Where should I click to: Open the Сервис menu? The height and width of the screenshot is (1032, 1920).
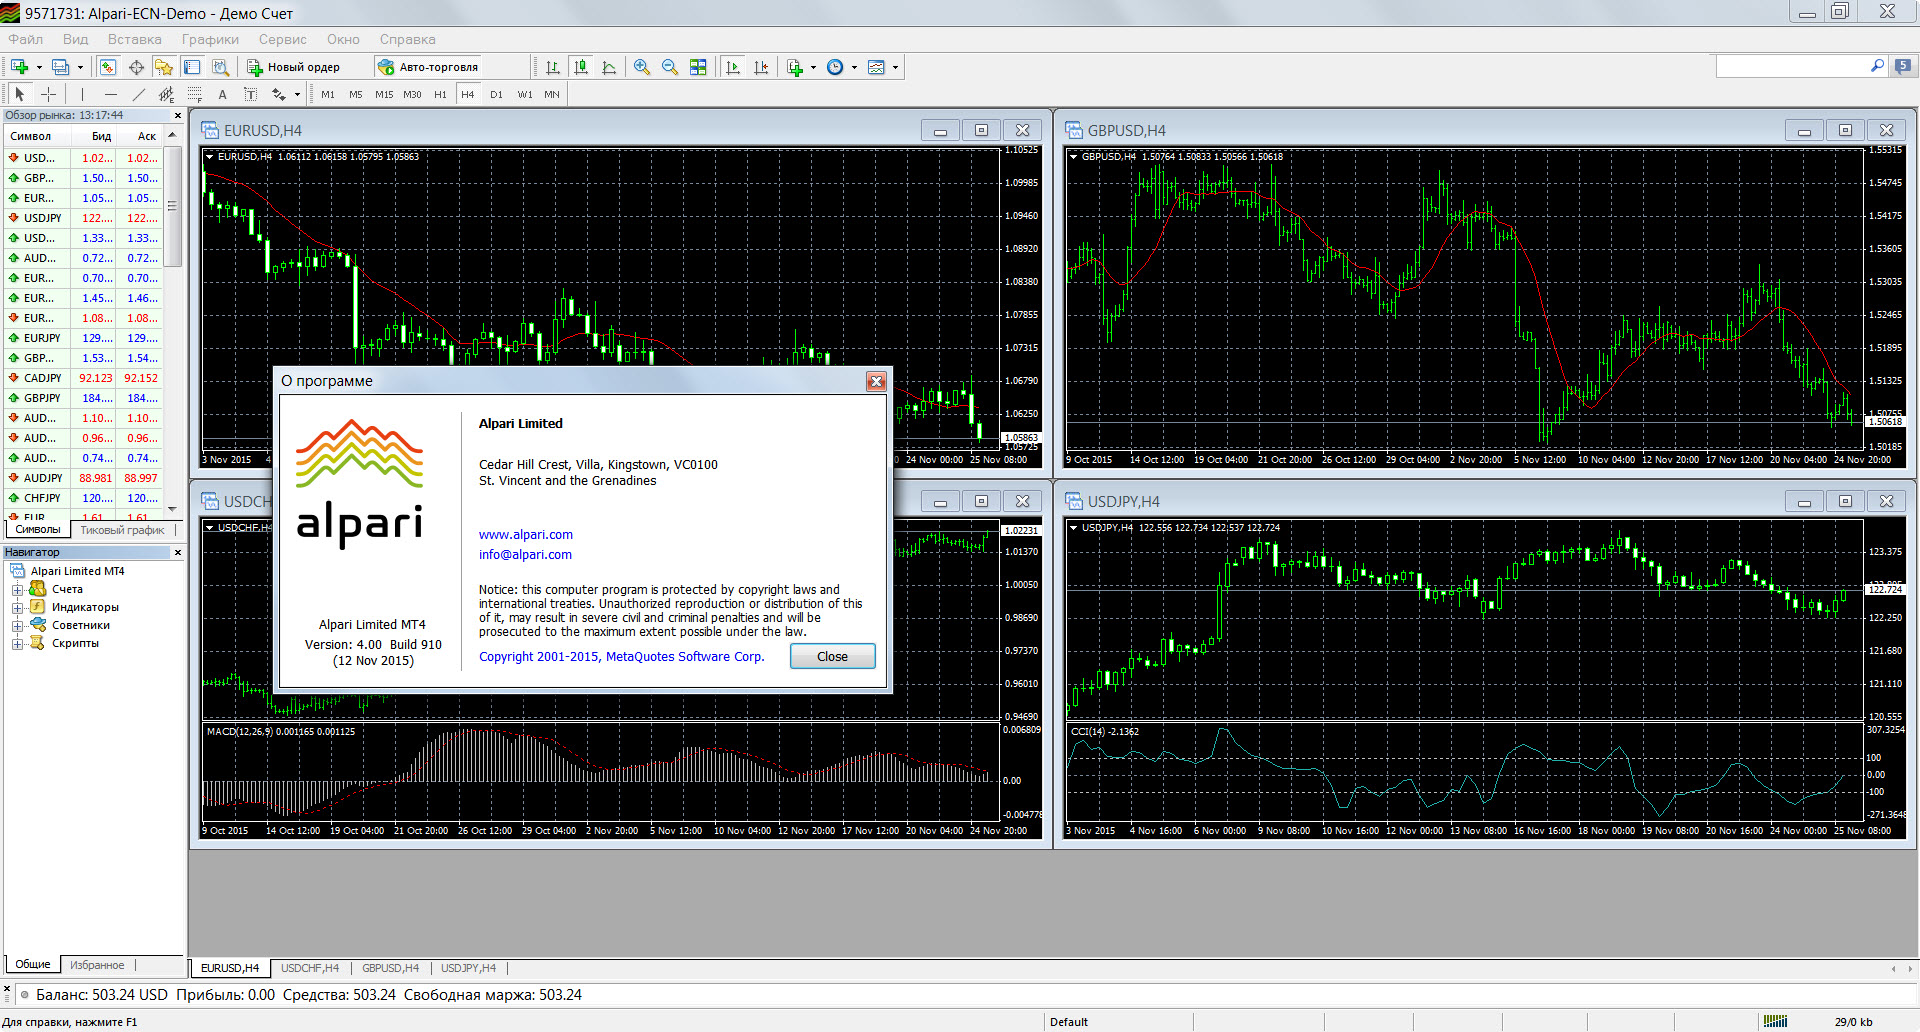click(282, 39)
